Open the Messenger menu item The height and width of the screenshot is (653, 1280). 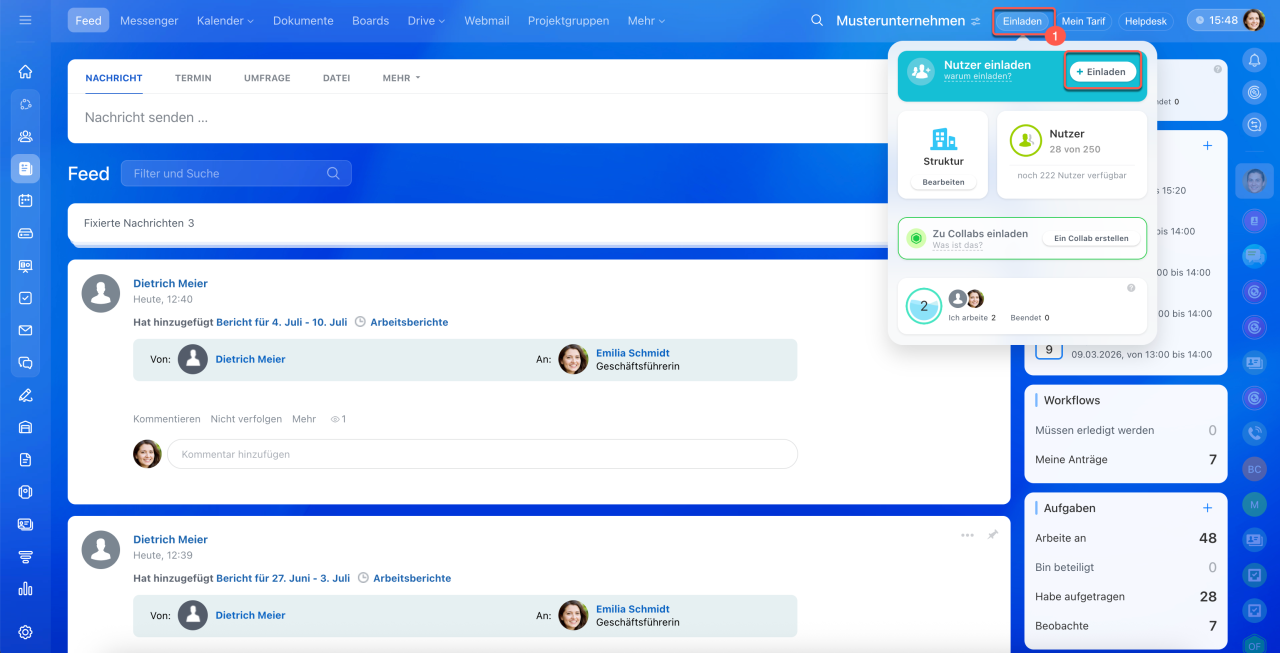149,21
